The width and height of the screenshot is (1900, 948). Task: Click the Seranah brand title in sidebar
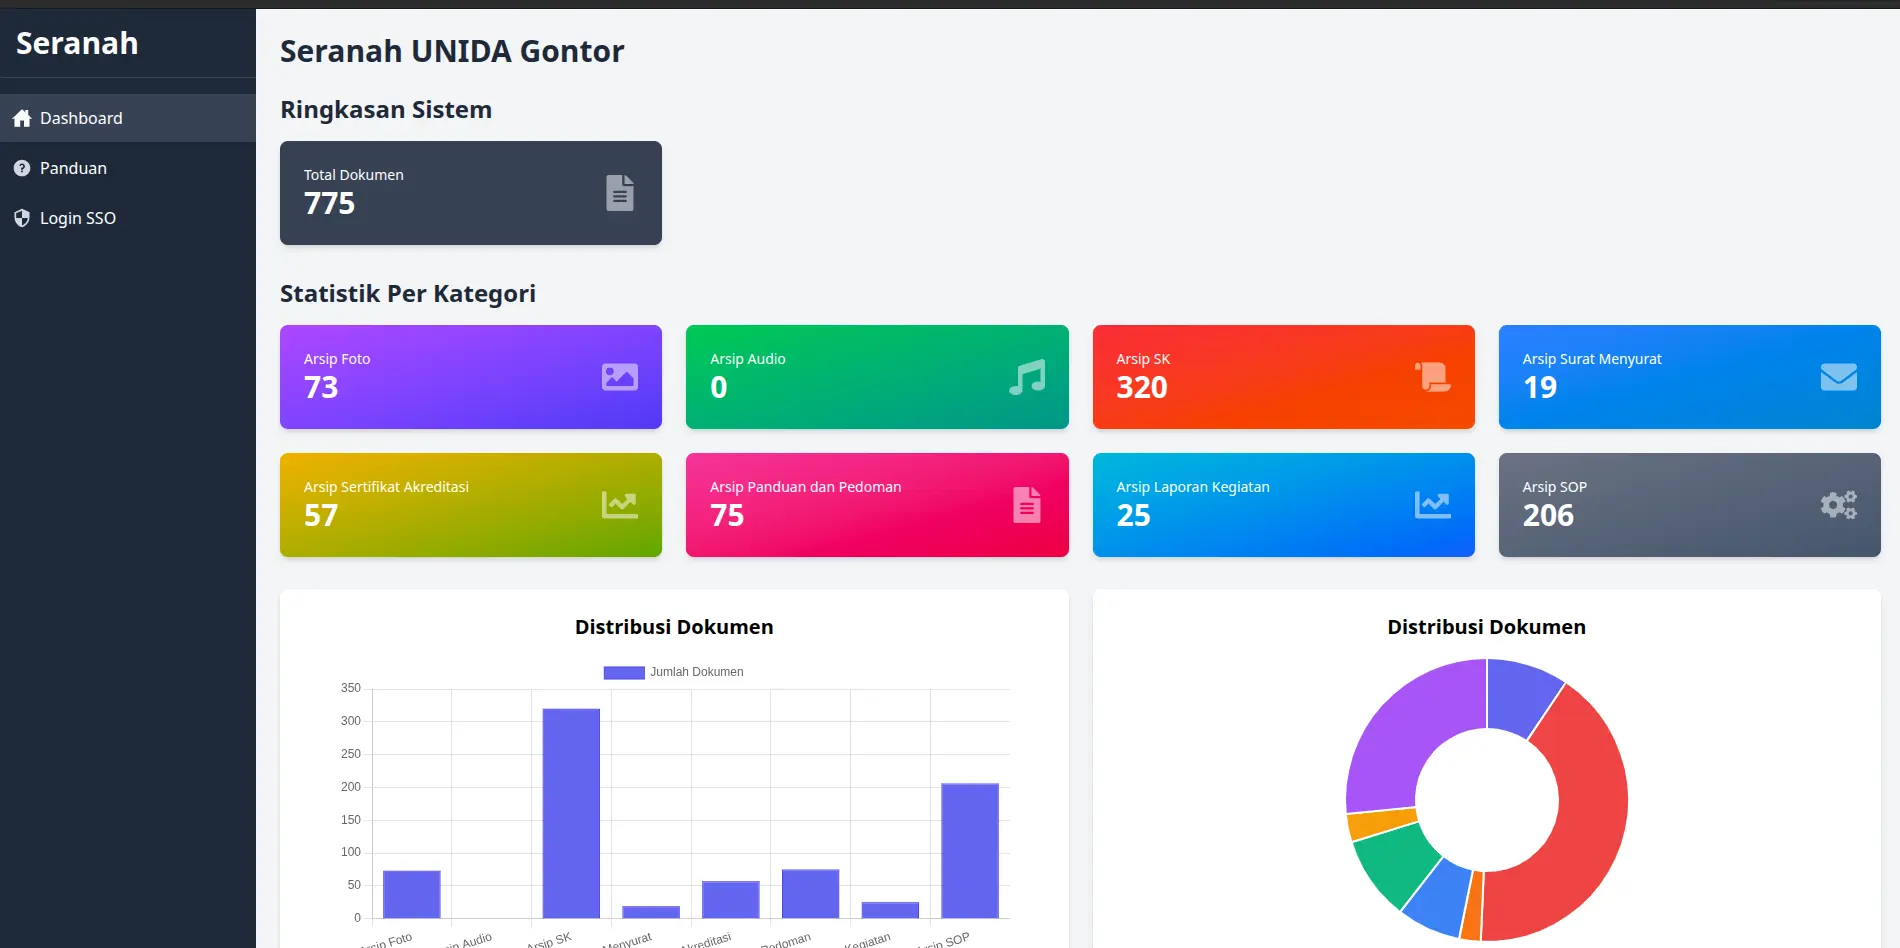(77, 43)
